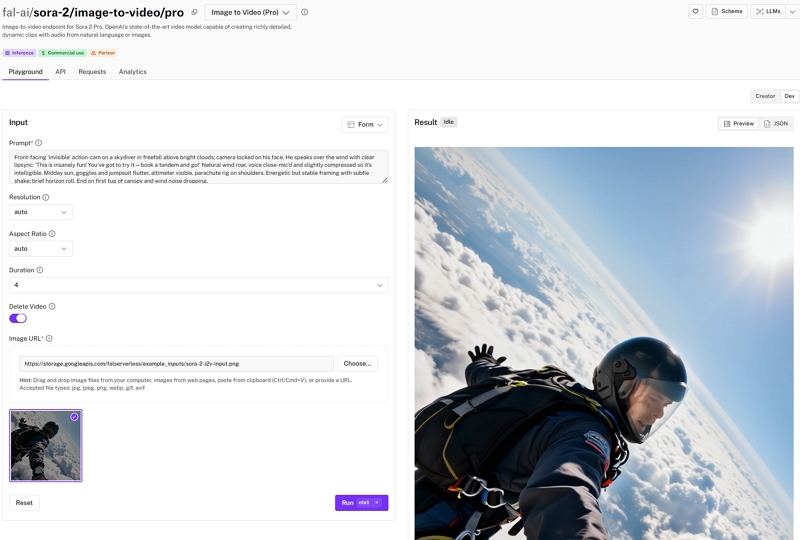Click the Choose... file button

(x=357, y=363)
